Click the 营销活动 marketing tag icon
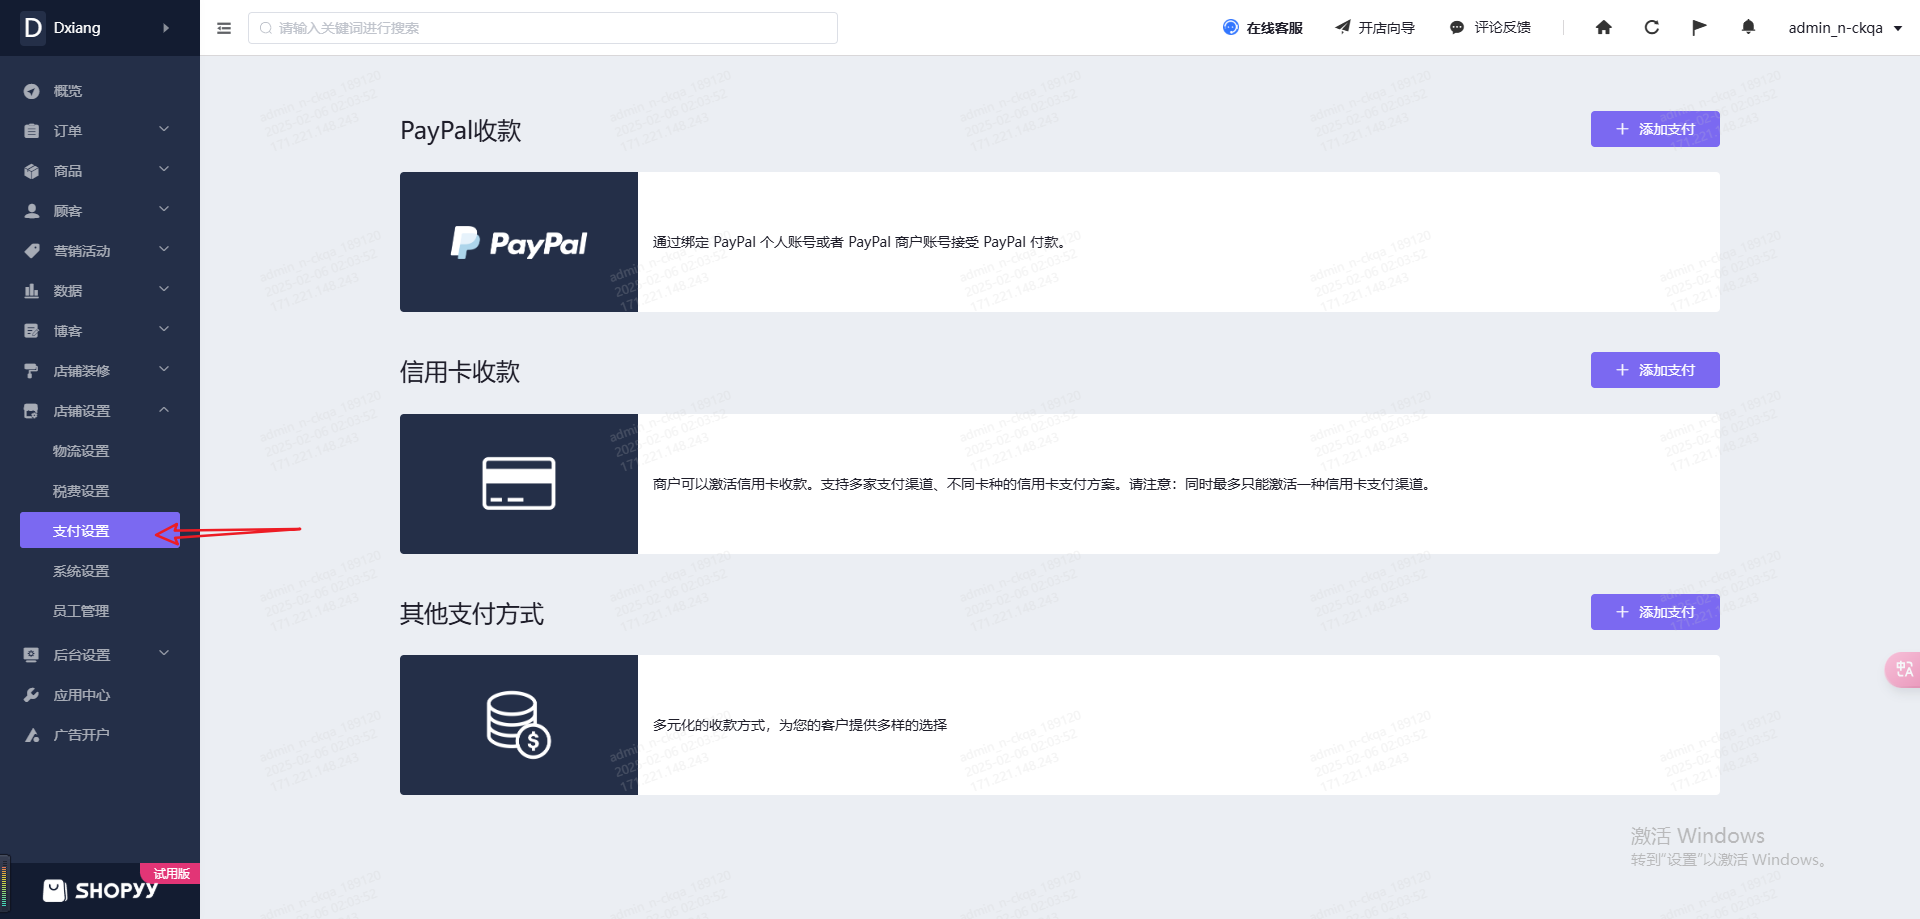The height and width of the screenshot is (919, 1920). tap(32, 251)
